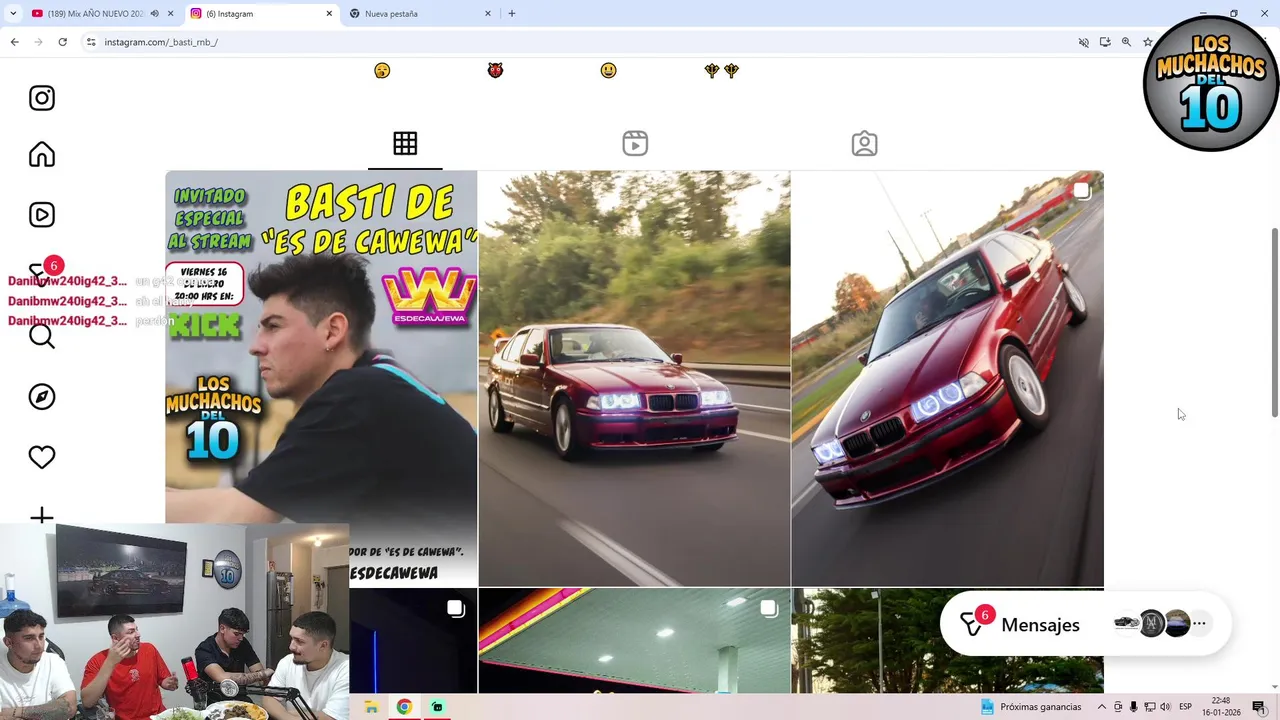Open the gas station ceiling lights post
The image size is (1280, 720).
634,641
